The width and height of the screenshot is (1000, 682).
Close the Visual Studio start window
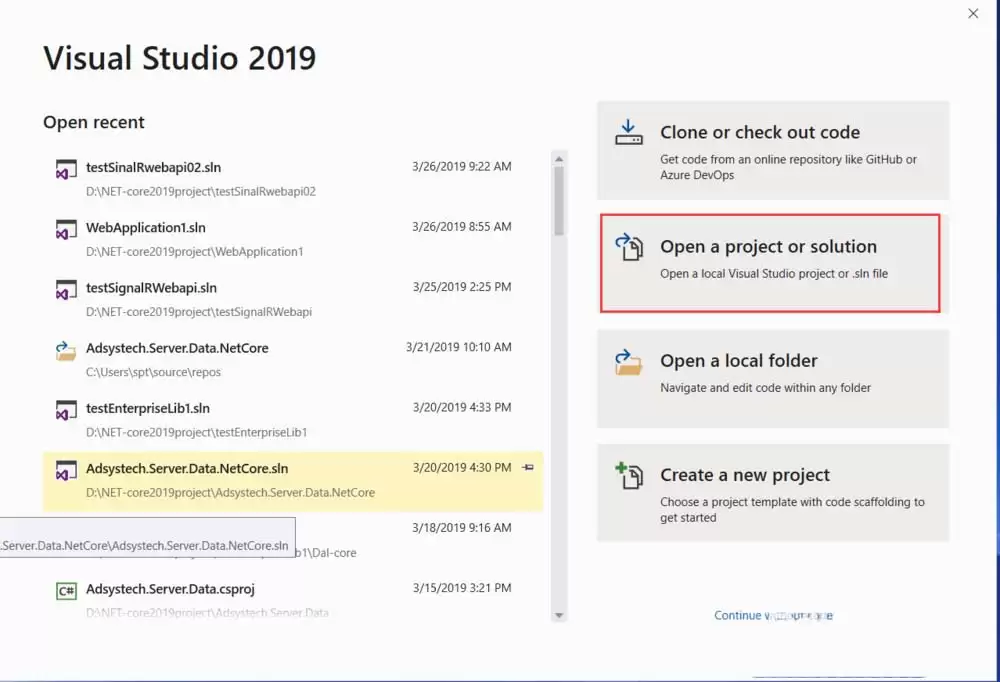click(x=972, y=14)
